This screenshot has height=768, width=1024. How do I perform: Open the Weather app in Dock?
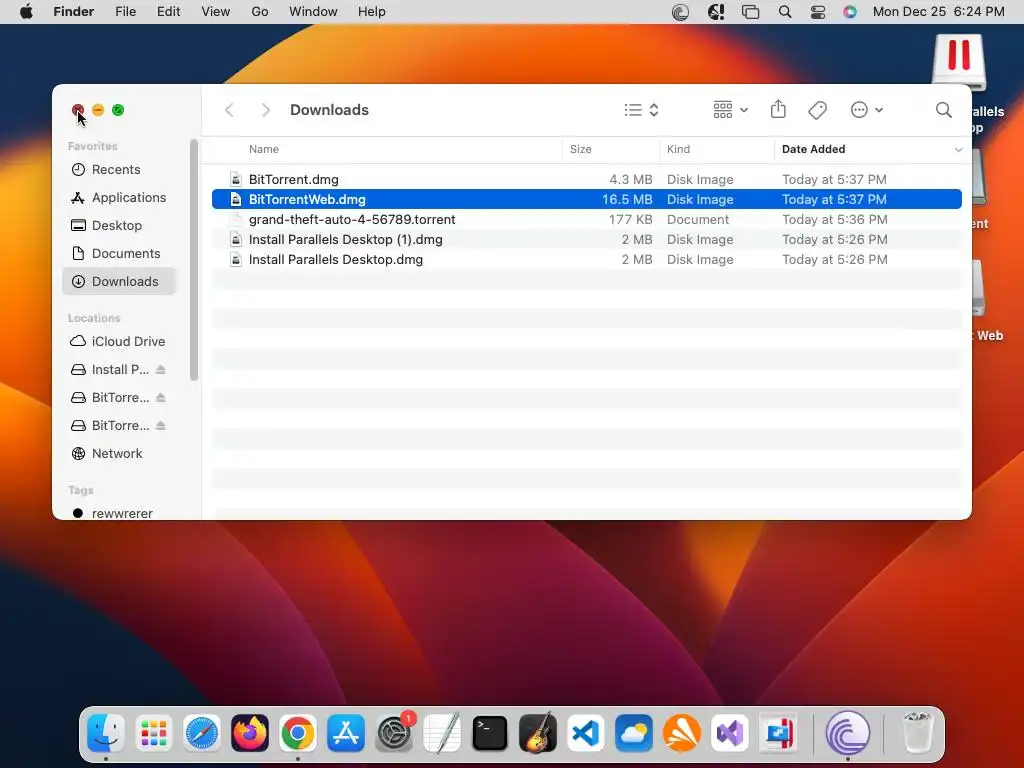coord(634,733)
